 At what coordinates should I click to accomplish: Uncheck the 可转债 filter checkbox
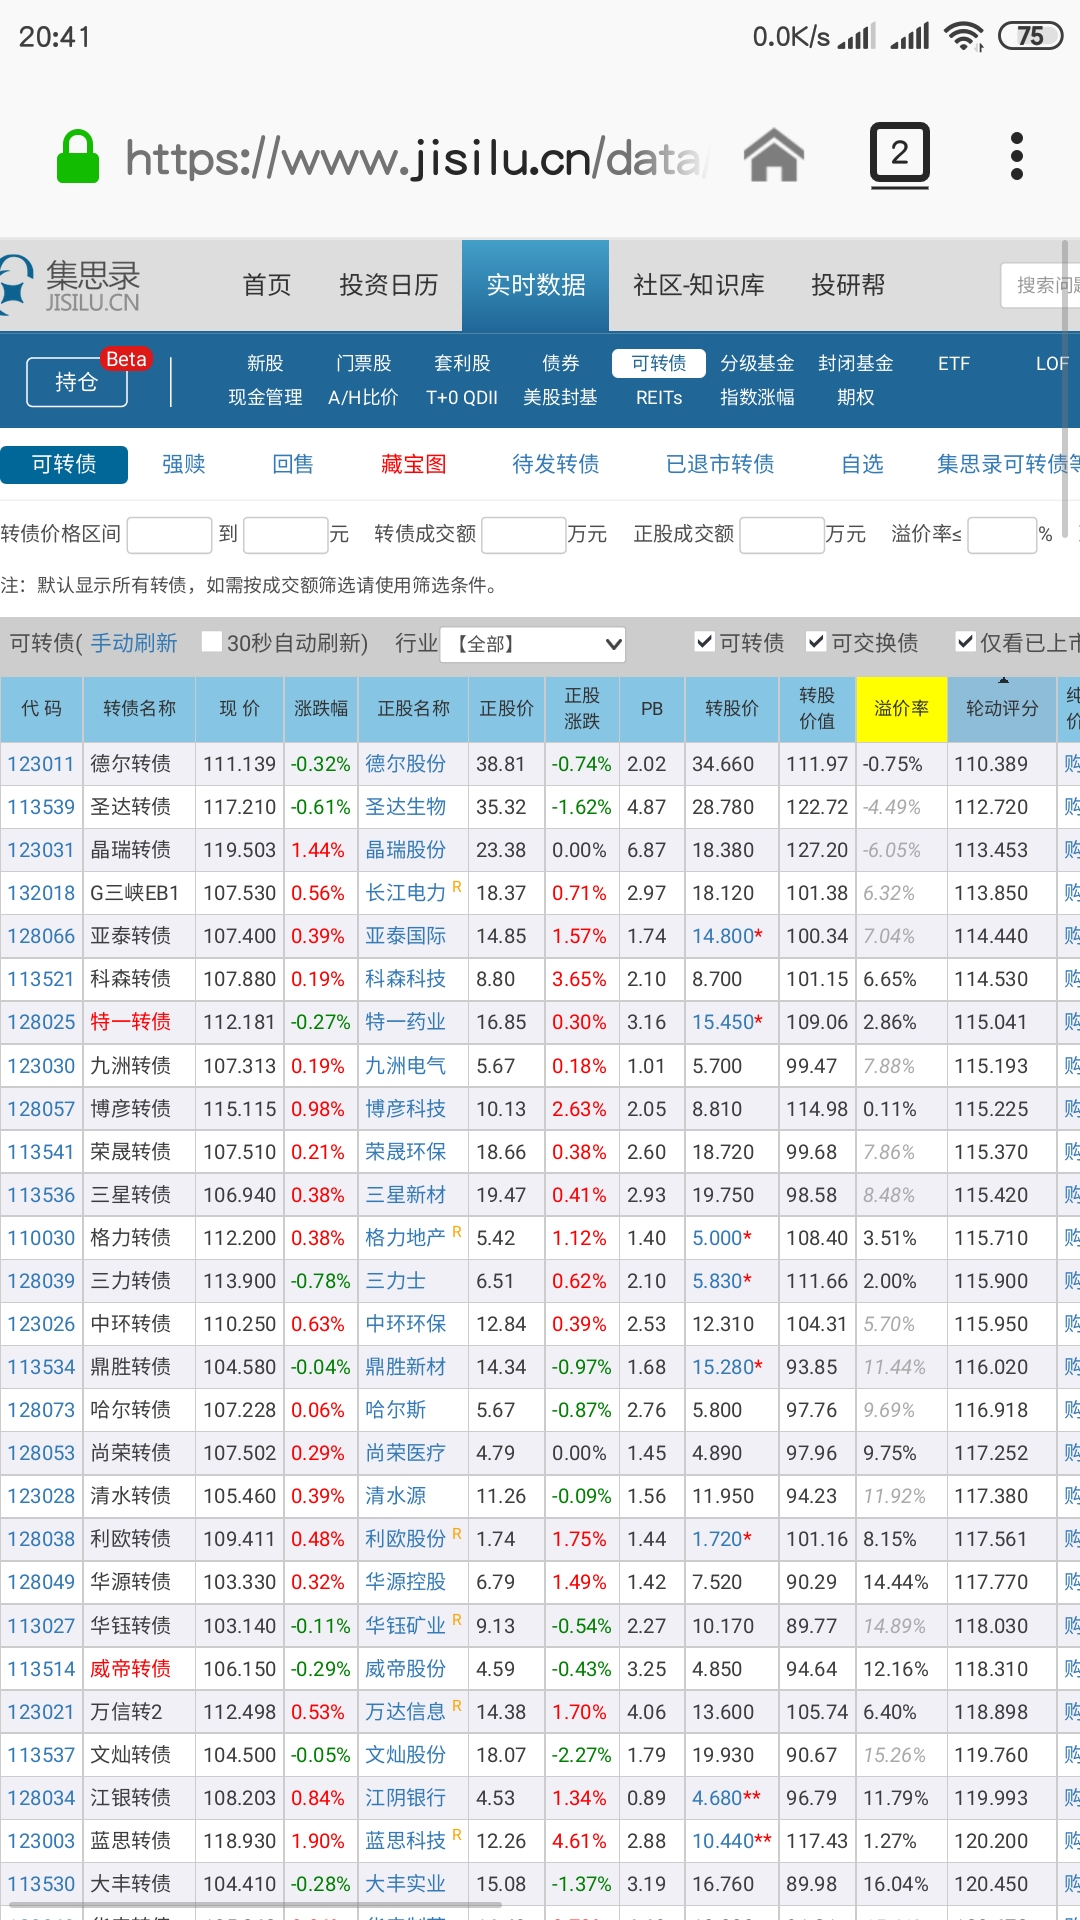pyautogui.click(x=705, y=642)
